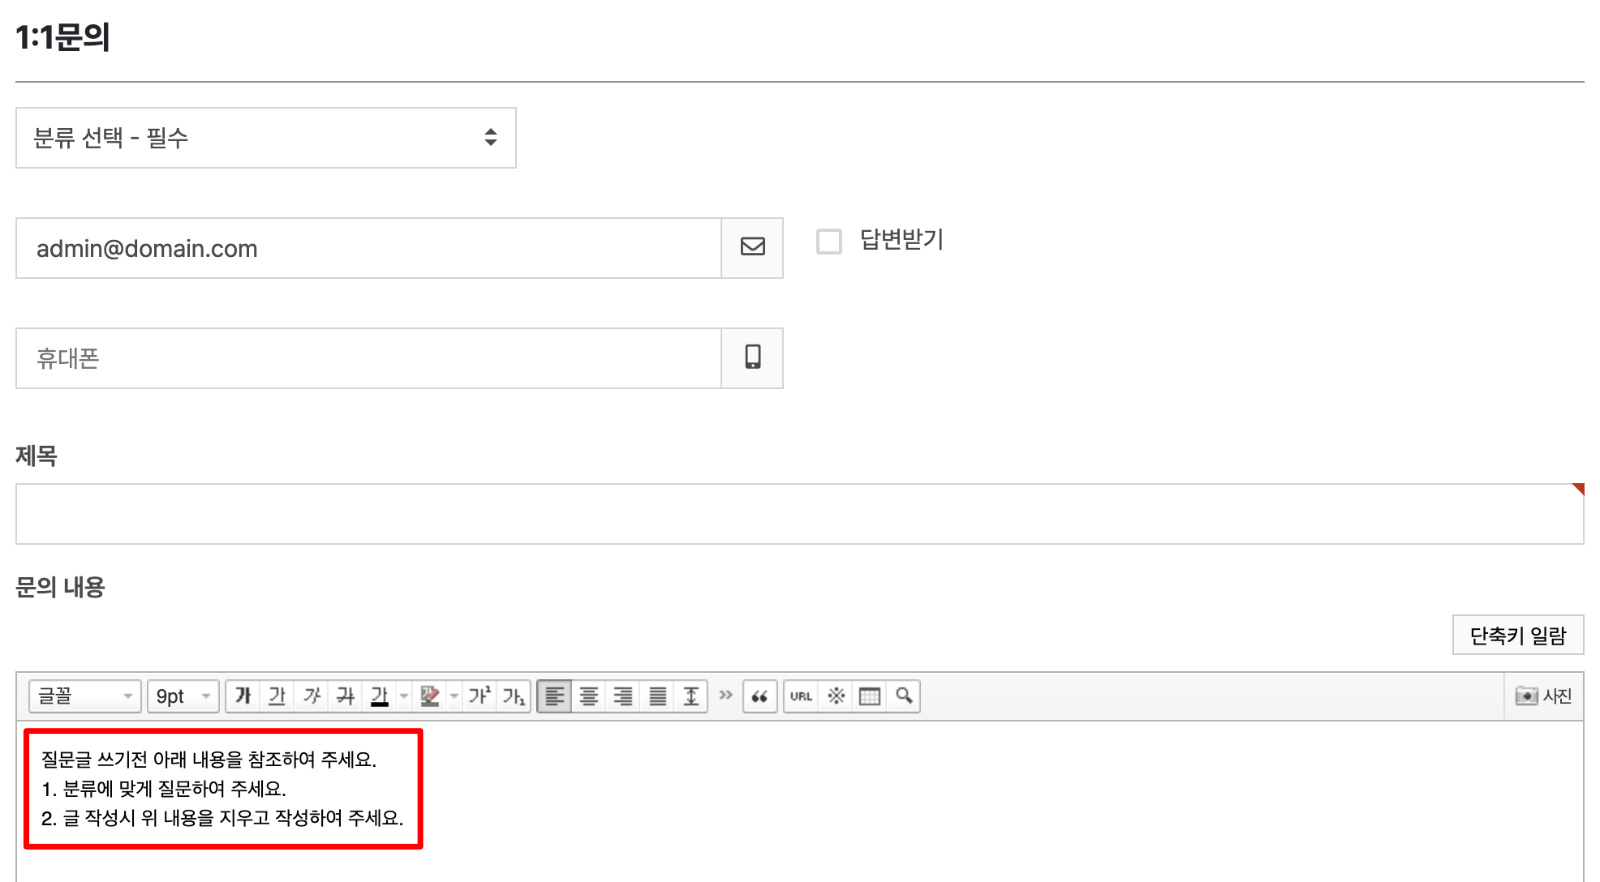Viewport: 1600px width, 882px height.
Task: Open the 9pt font size dropdown
Action: tap(183, 696)
